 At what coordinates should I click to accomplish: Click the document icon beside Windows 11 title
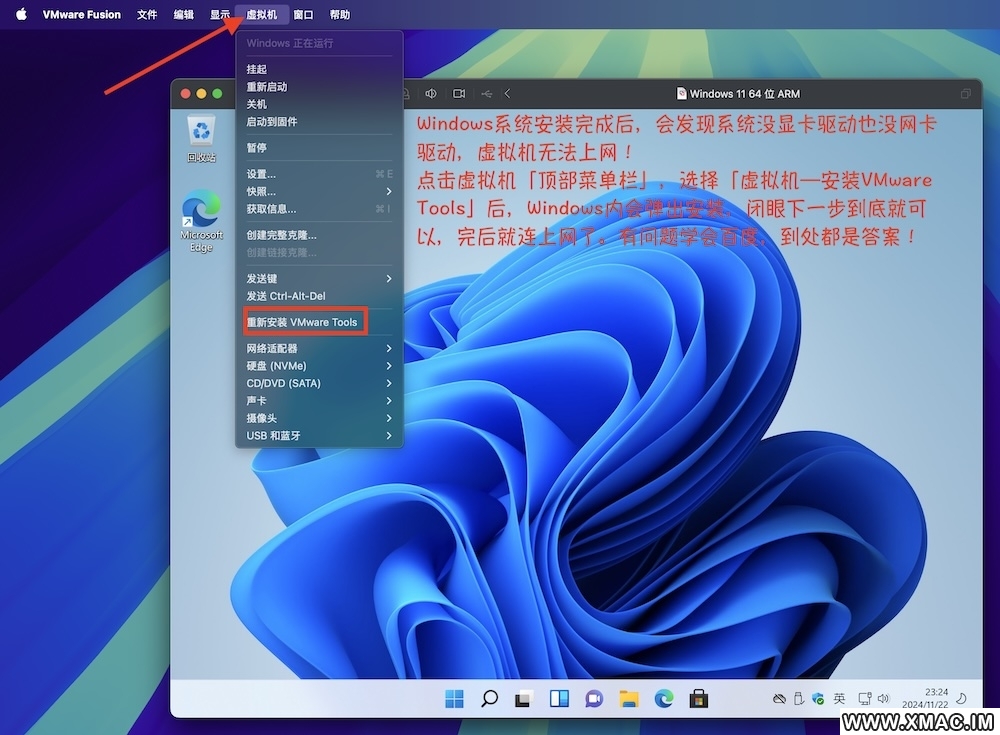coord(681,94)
